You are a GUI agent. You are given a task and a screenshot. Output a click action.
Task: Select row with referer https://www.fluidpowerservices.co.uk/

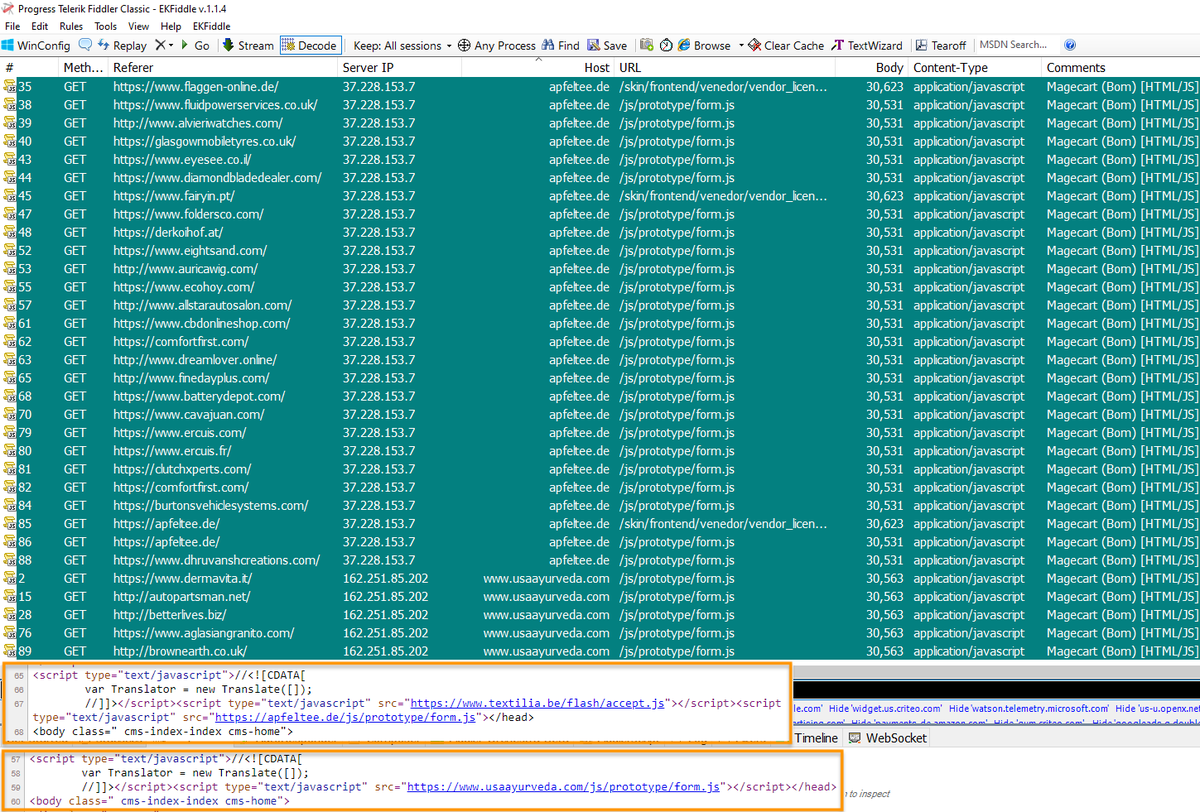point(600,105)
